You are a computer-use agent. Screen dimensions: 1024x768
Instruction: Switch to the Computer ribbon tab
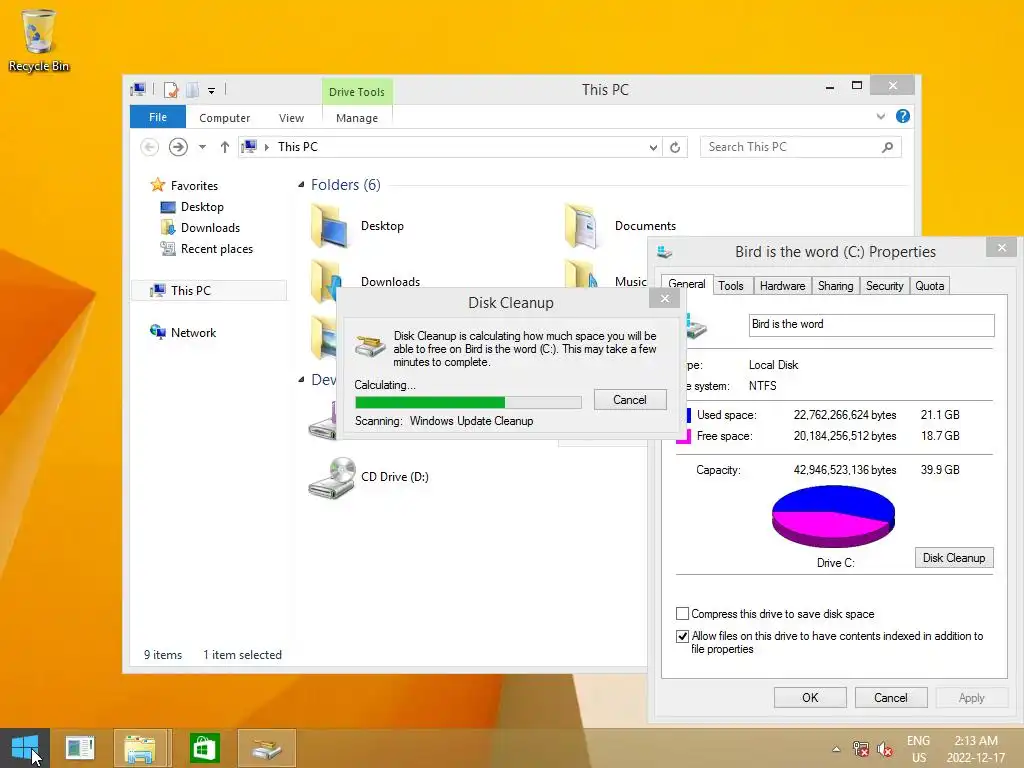click(225, 118)
